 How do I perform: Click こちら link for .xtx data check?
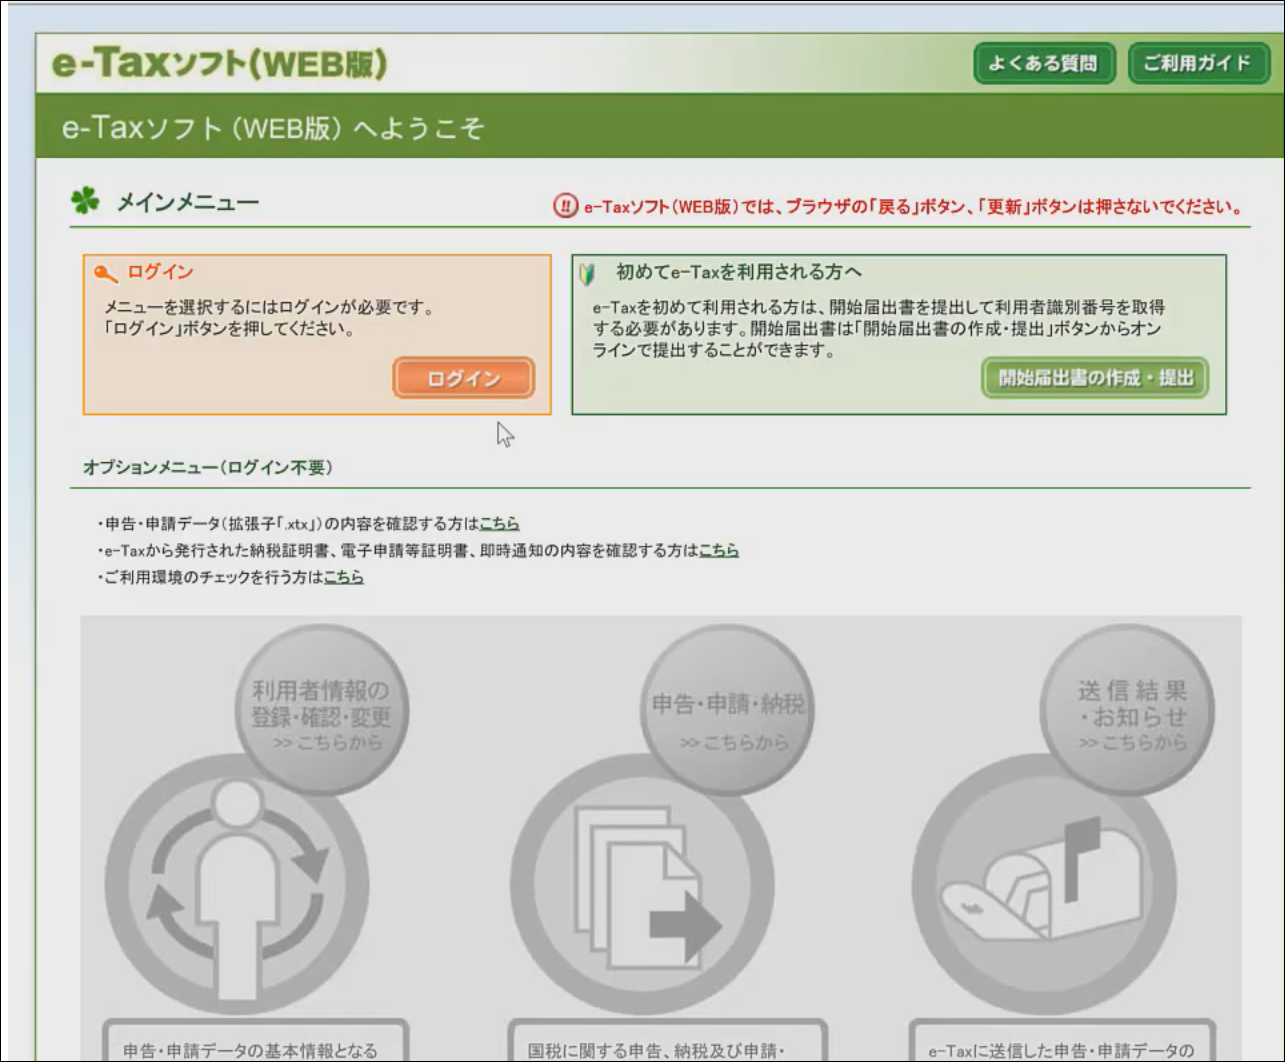pyautogui.click(x=499, y=523)
